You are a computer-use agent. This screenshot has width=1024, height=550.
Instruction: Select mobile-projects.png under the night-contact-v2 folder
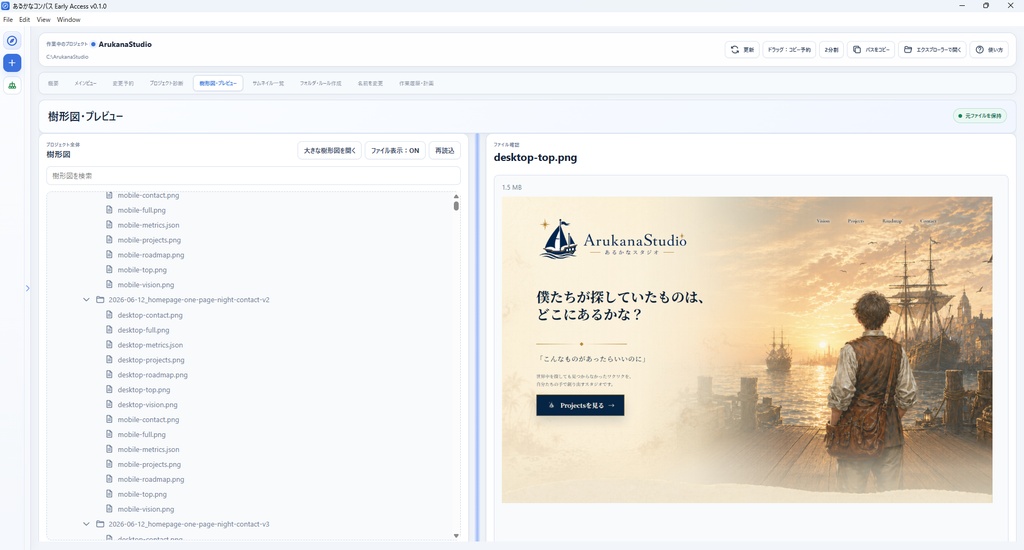(x=149, y=464)
